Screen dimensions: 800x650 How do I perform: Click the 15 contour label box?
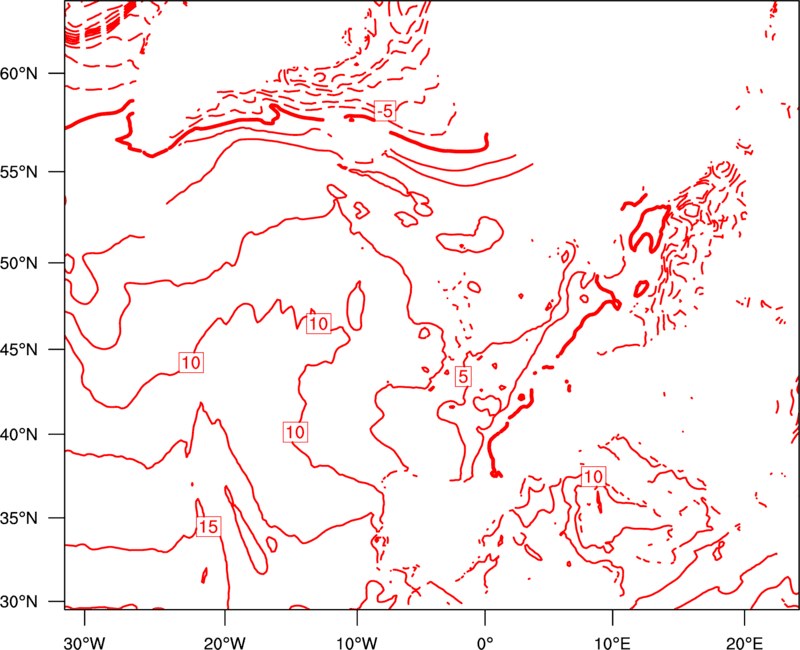[208, 526]
